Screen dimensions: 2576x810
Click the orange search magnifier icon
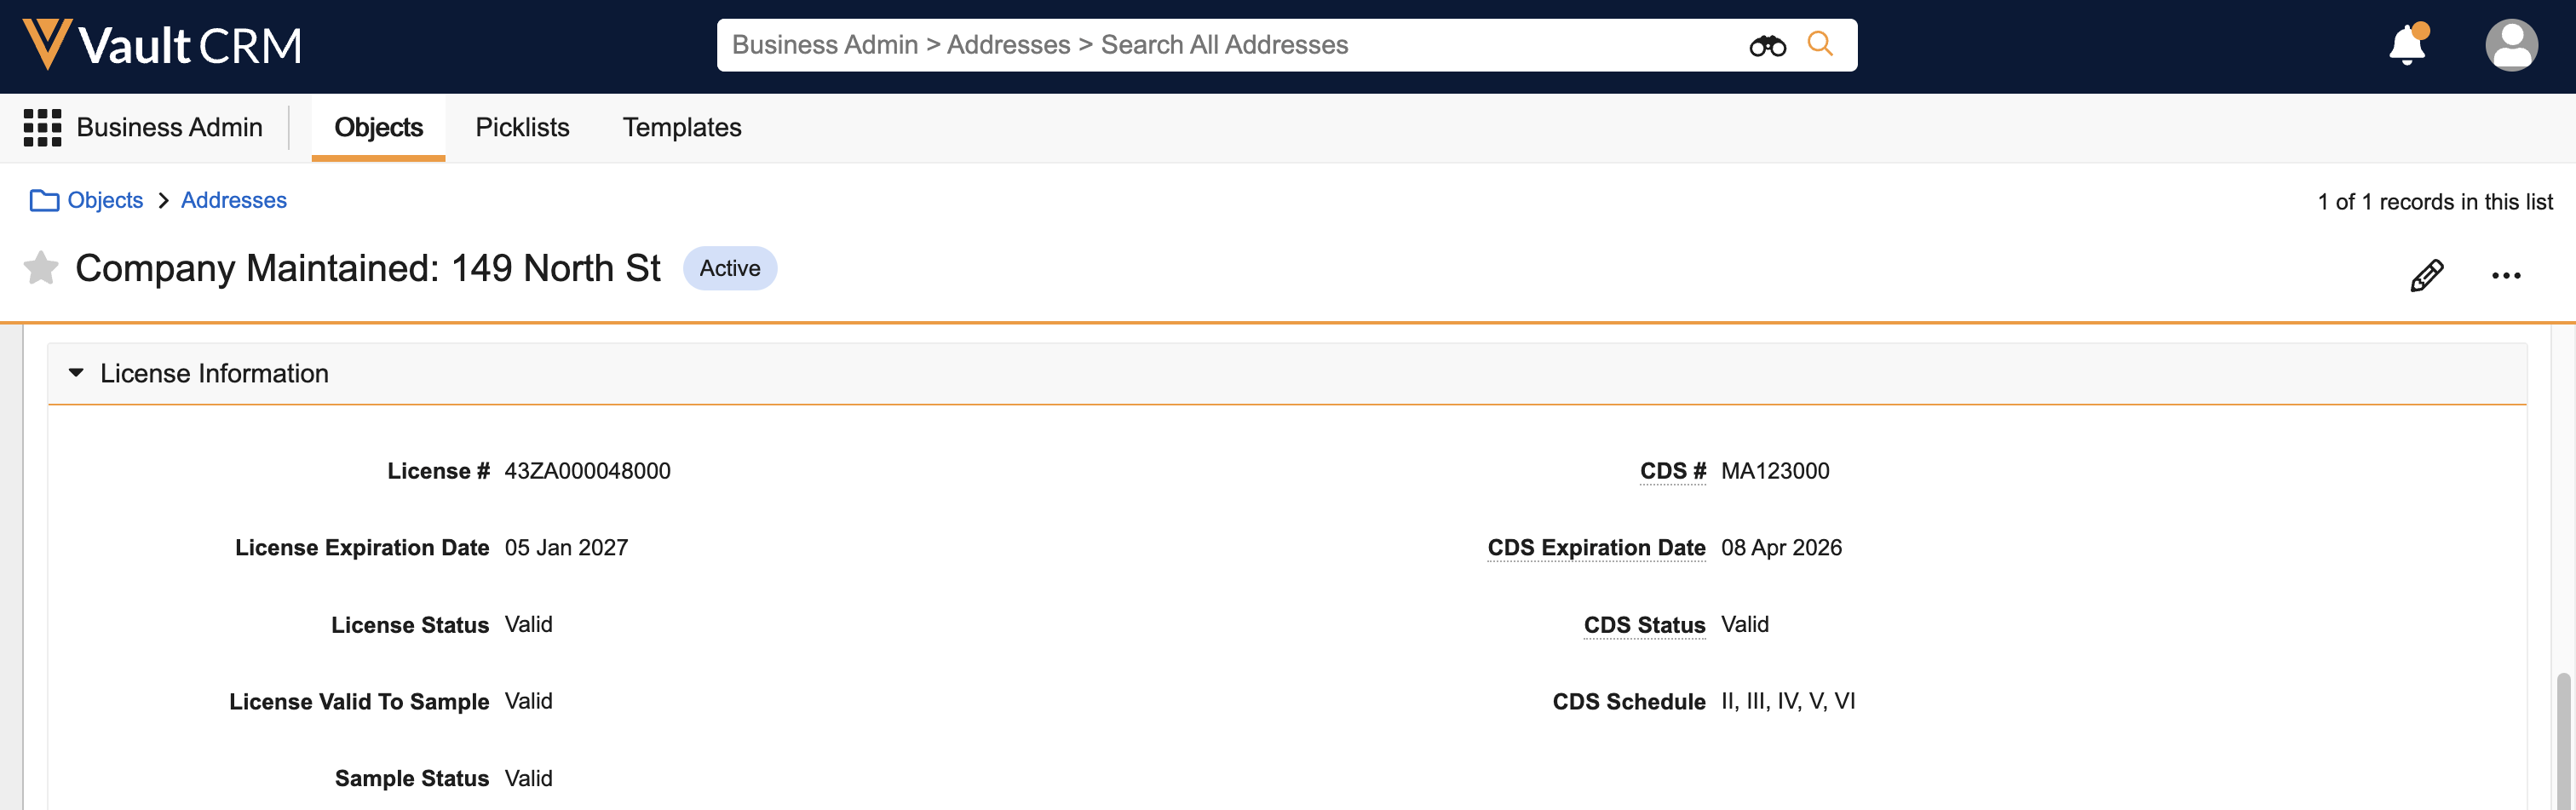point(1820,44)
